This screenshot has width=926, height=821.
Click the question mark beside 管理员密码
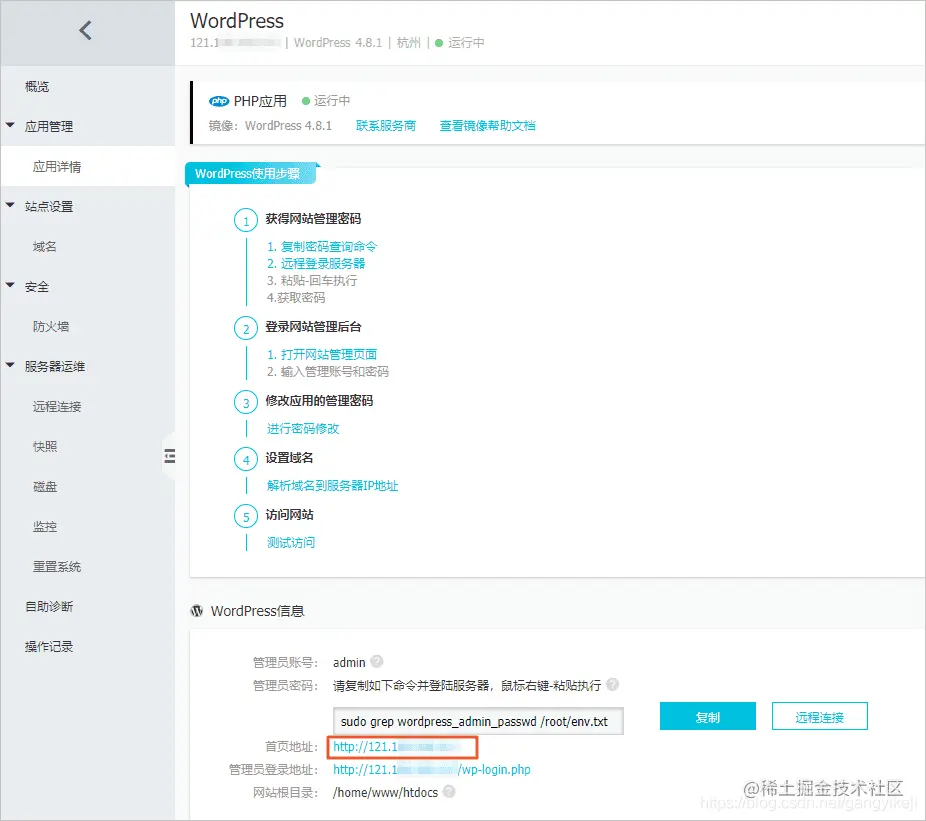tap(611, 685)
